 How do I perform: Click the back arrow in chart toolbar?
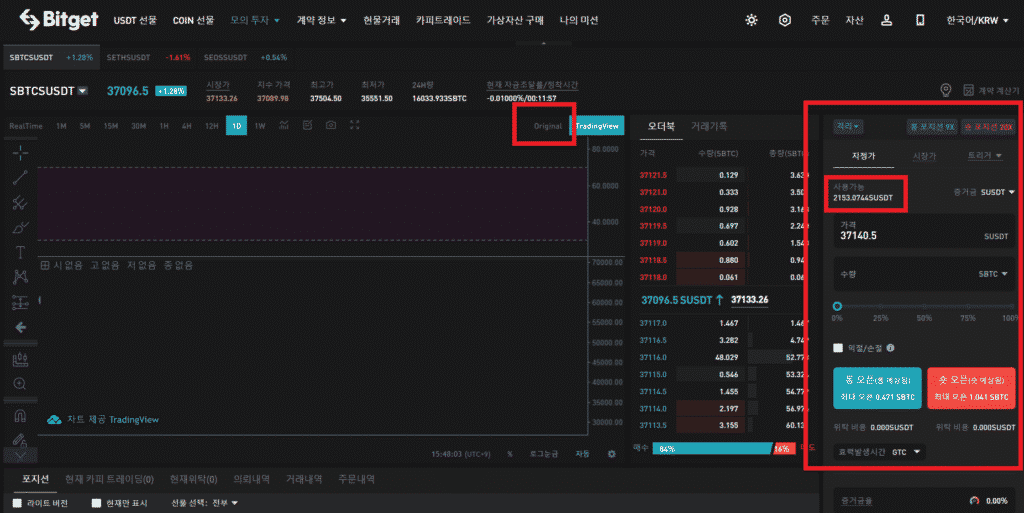tap(20, 327)
